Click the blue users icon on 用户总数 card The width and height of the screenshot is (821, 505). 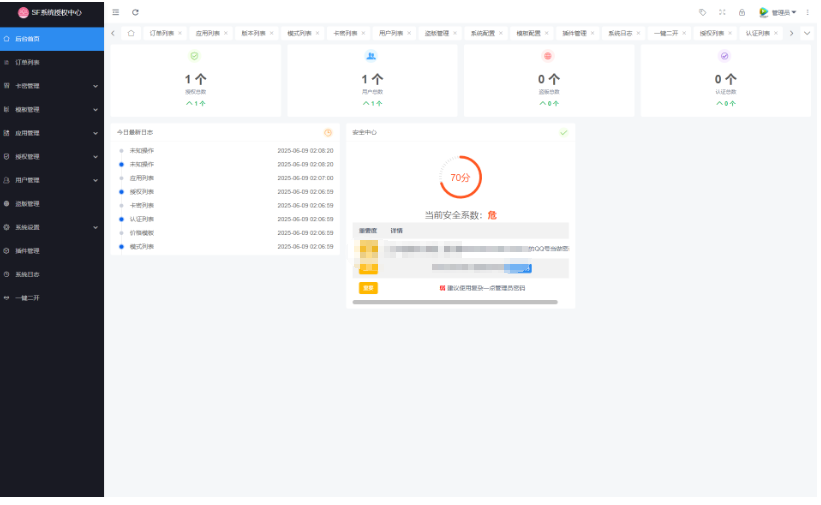coord(371,56)
